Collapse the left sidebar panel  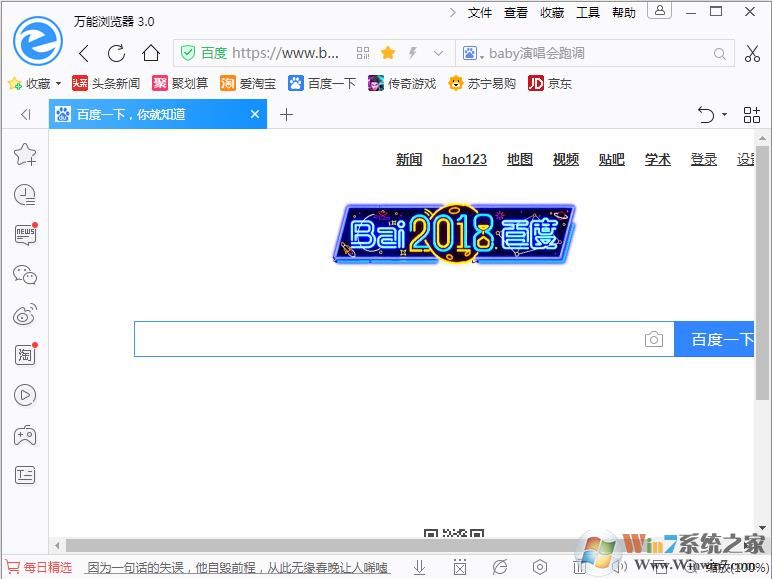pyautogui.click(x=26, y=115)
